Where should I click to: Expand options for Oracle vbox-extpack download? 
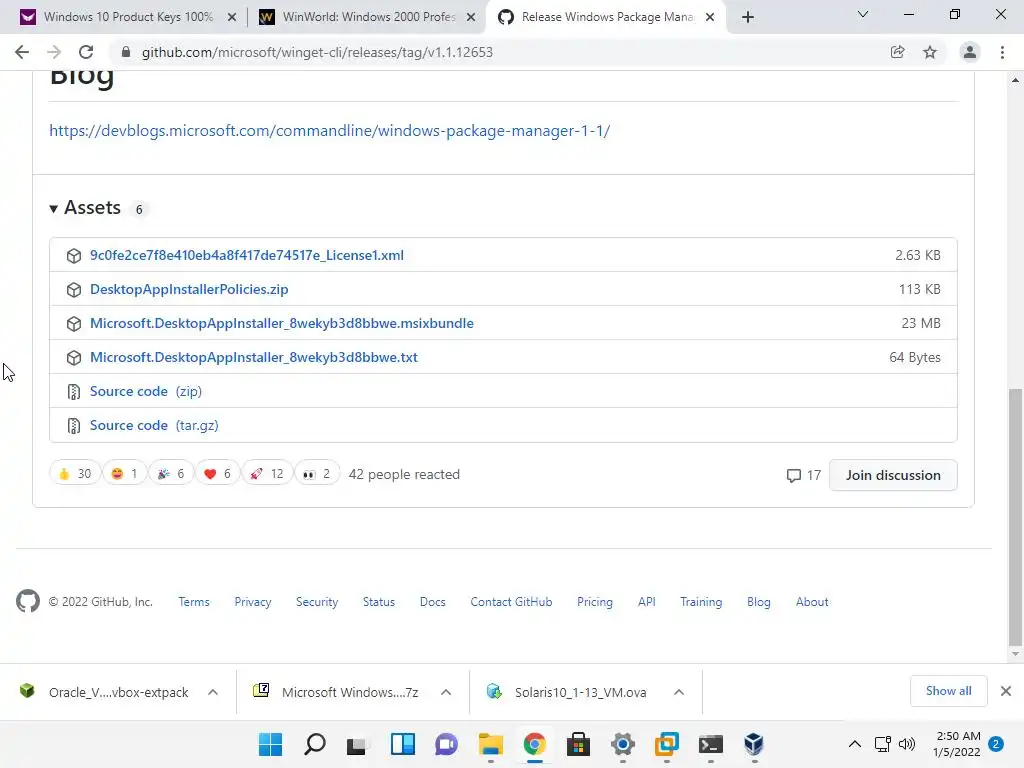click(x=213, y=692)
